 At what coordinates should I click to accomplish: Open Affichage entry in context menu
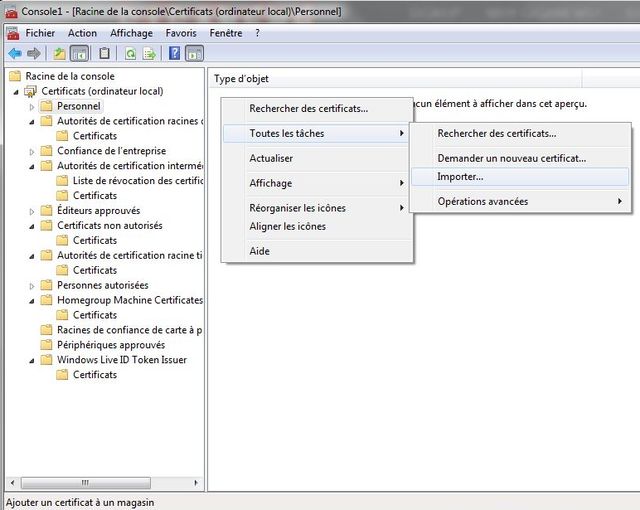click(317, 183)
